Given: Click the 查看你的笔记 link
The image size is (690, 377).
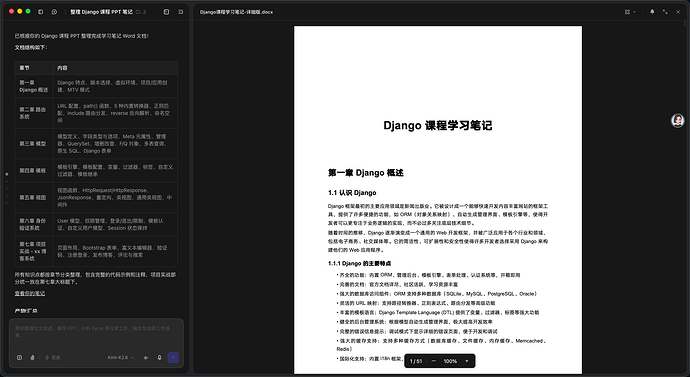Looking at the screenshot, I should (x=29, y=293).
